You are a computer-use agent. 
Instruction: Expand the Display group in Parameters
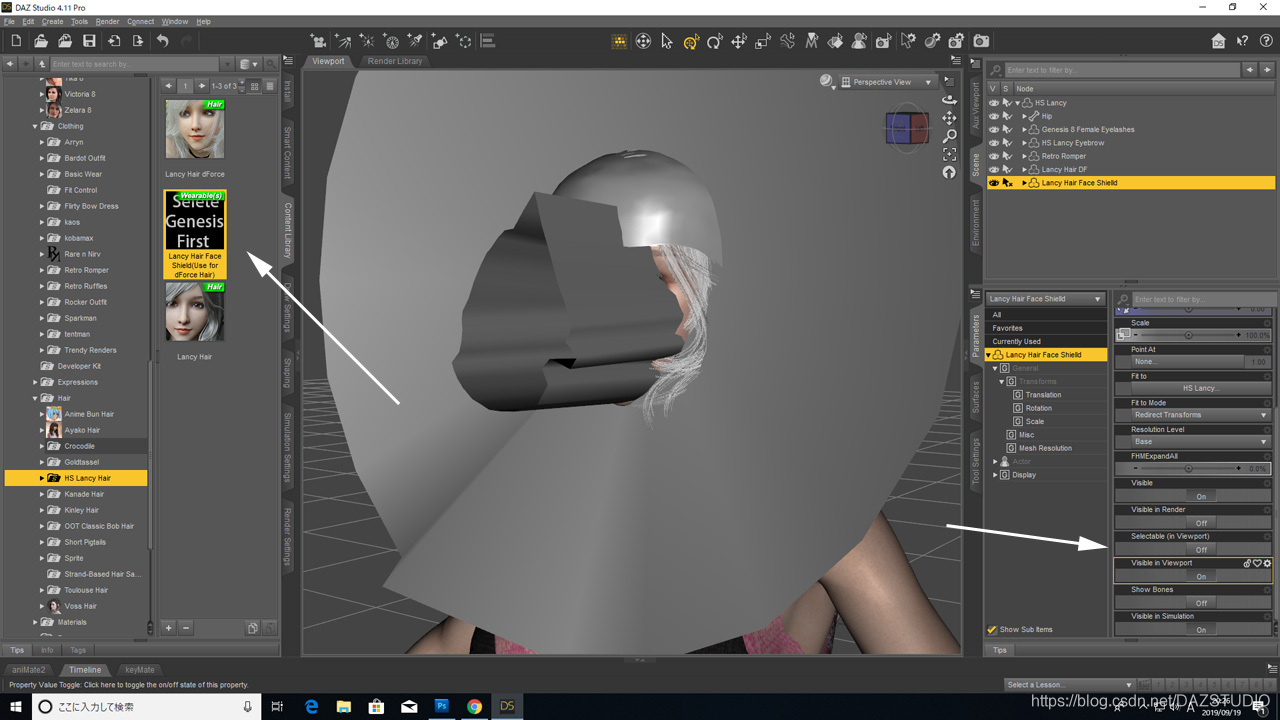pyautogui.click(x=995, y=475)
